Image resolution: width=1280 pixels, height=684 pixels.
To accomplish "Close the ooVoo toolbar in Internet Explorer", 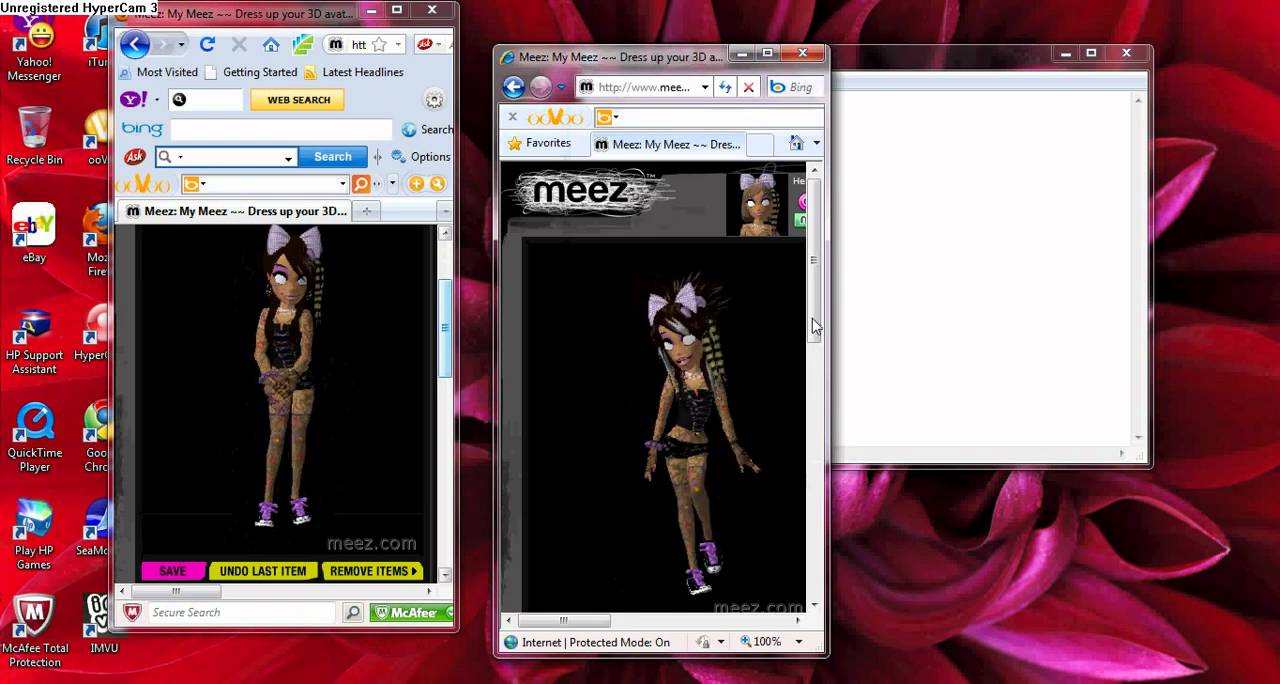I will (512, 117).
